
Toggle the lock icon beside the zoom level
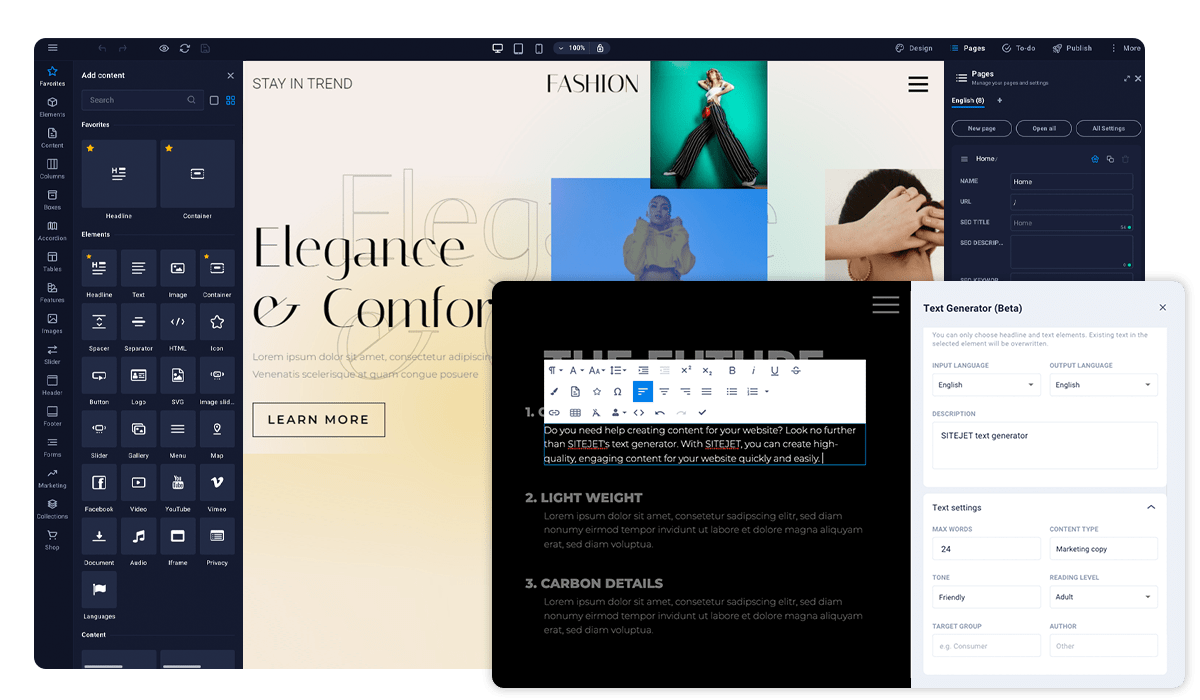(x=600, y=48)
